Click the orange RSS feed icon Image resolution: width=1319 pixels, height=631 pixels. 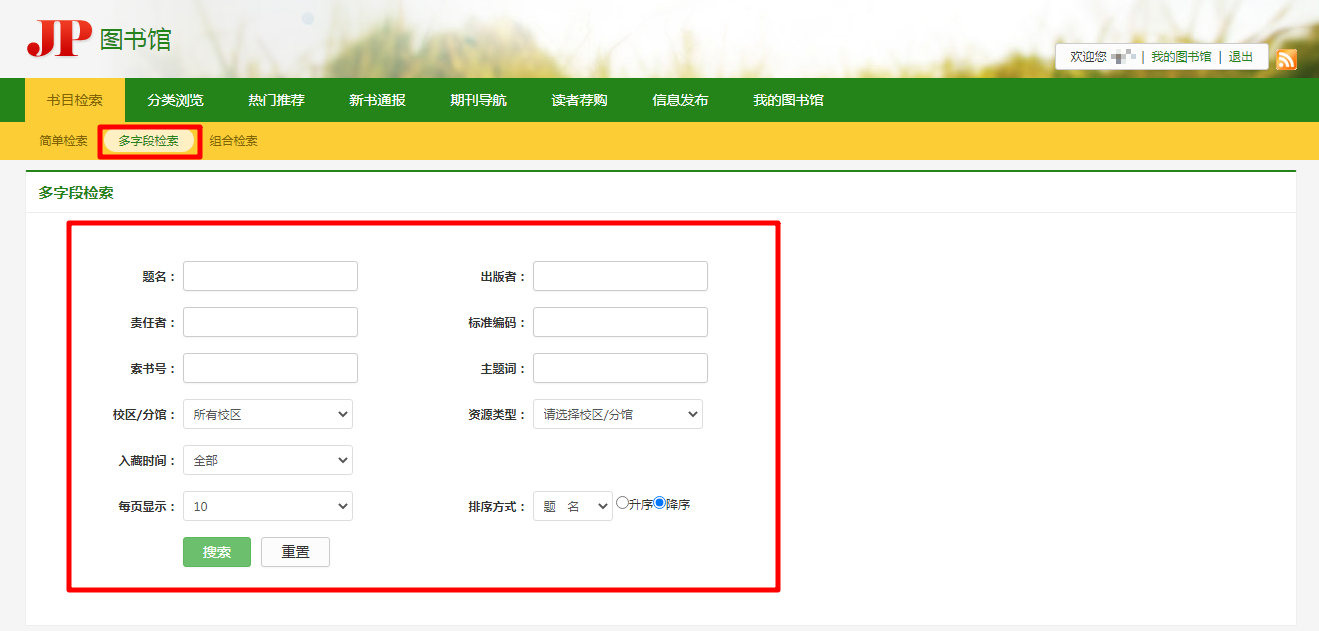tap(1286, 59)
